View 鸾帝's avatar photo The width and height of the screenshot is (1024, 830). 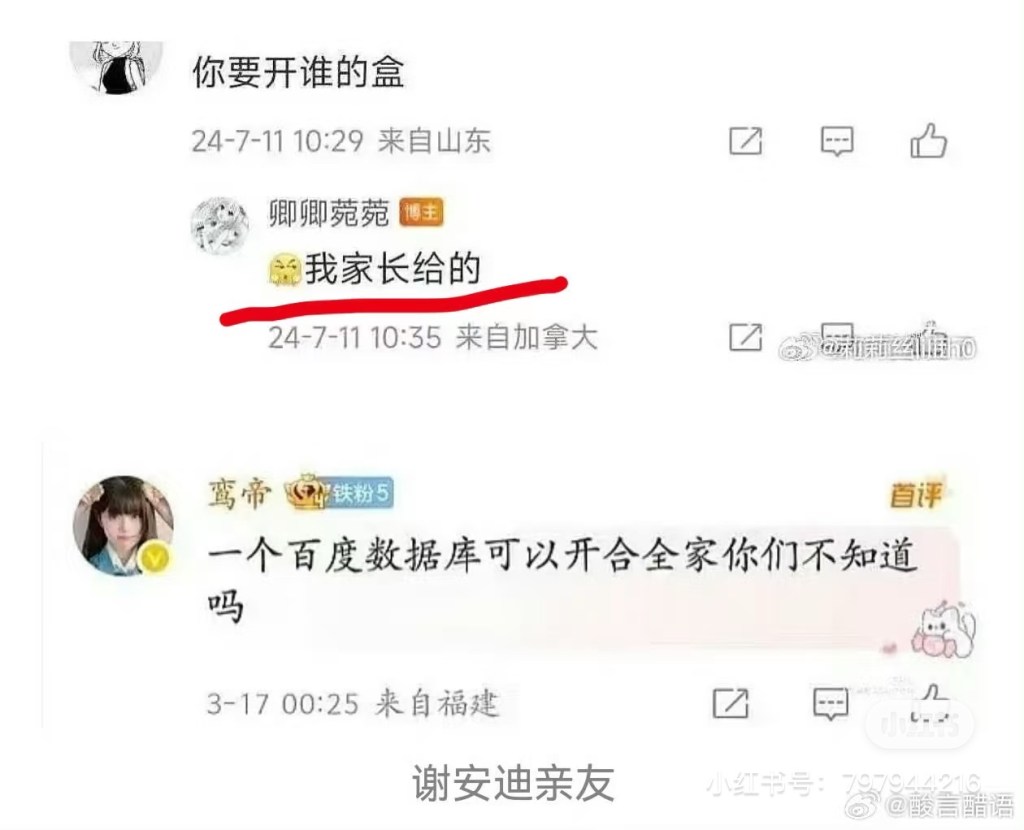click(x=123, y=526)
